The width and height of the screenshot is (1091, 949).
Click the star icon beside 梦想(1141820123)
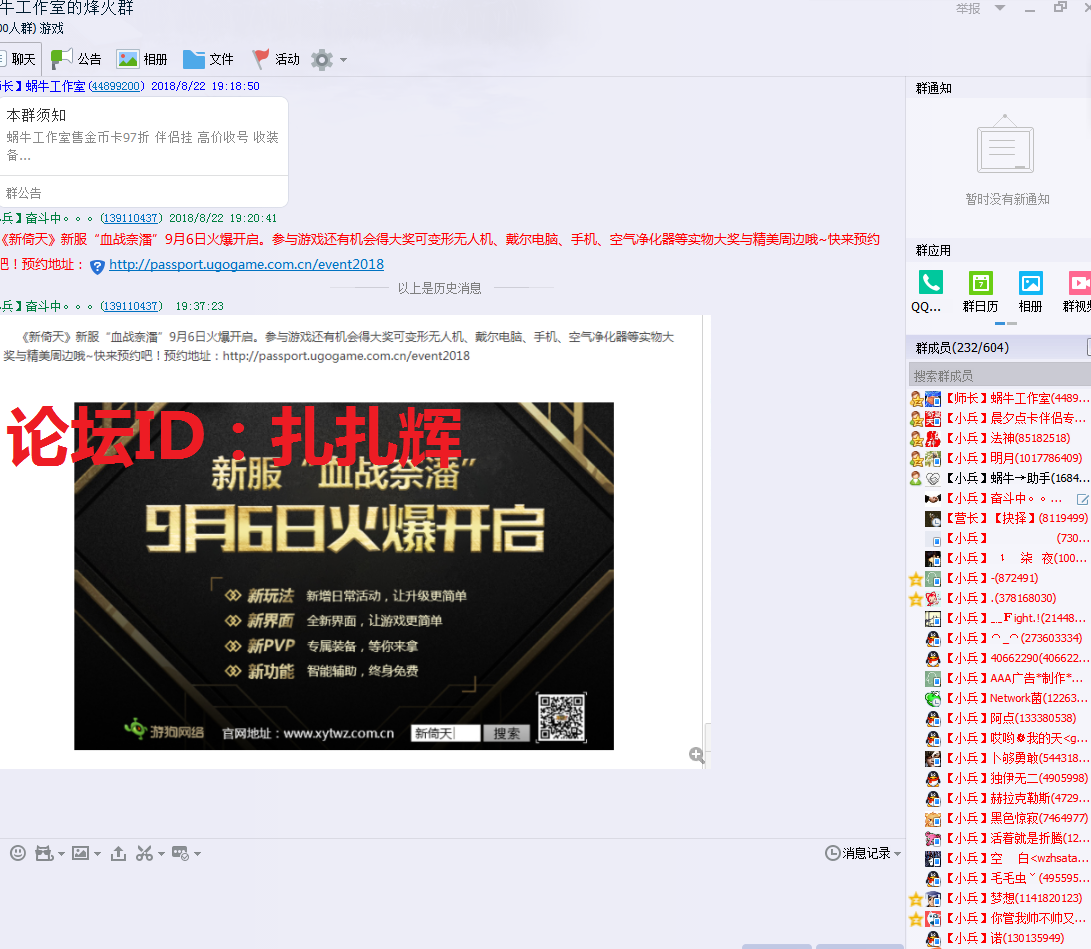click(916, 899)
